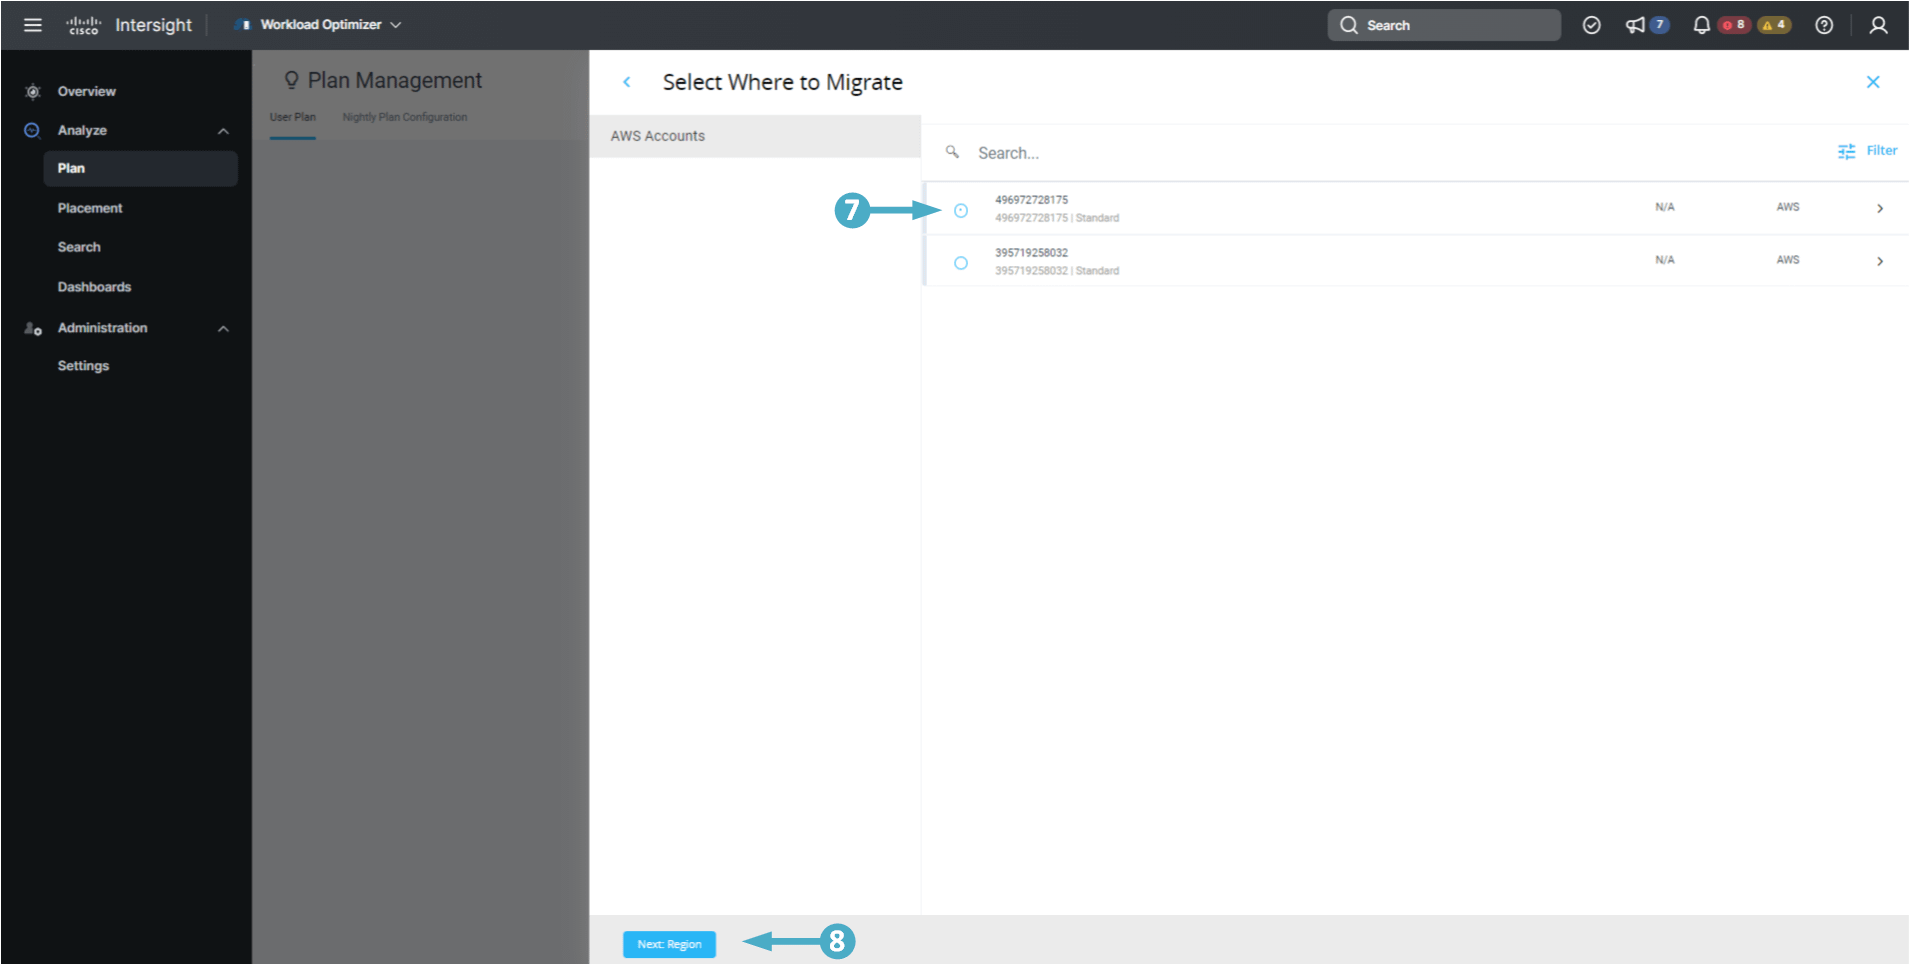The image size is (1911, 976).
Task: Open Dashboards in the sidebar
Action: [x=94, y=287]
